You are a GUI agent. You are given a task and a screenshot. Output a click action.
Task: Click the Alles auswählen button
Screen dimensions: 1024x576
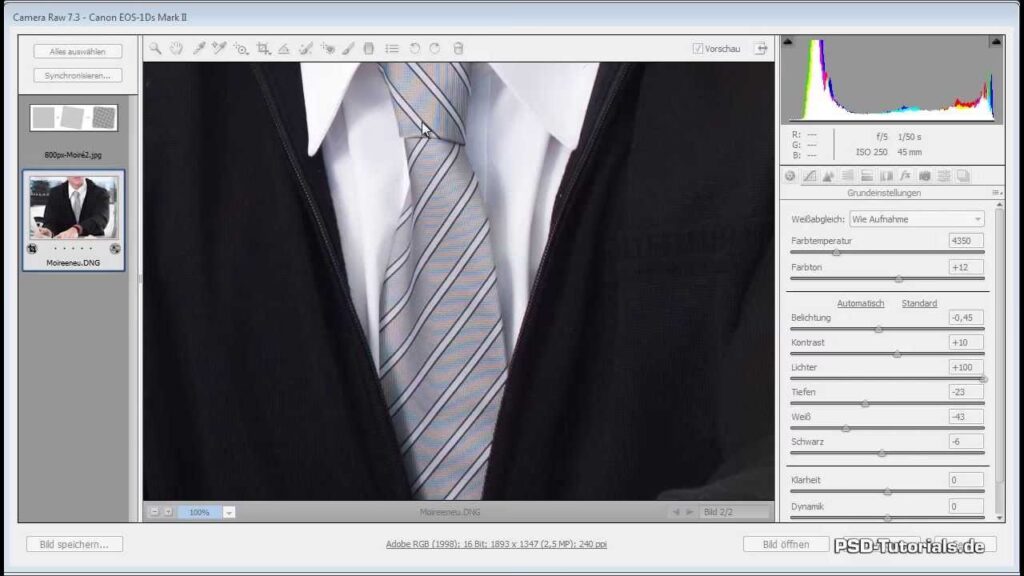tap(77, 51)
